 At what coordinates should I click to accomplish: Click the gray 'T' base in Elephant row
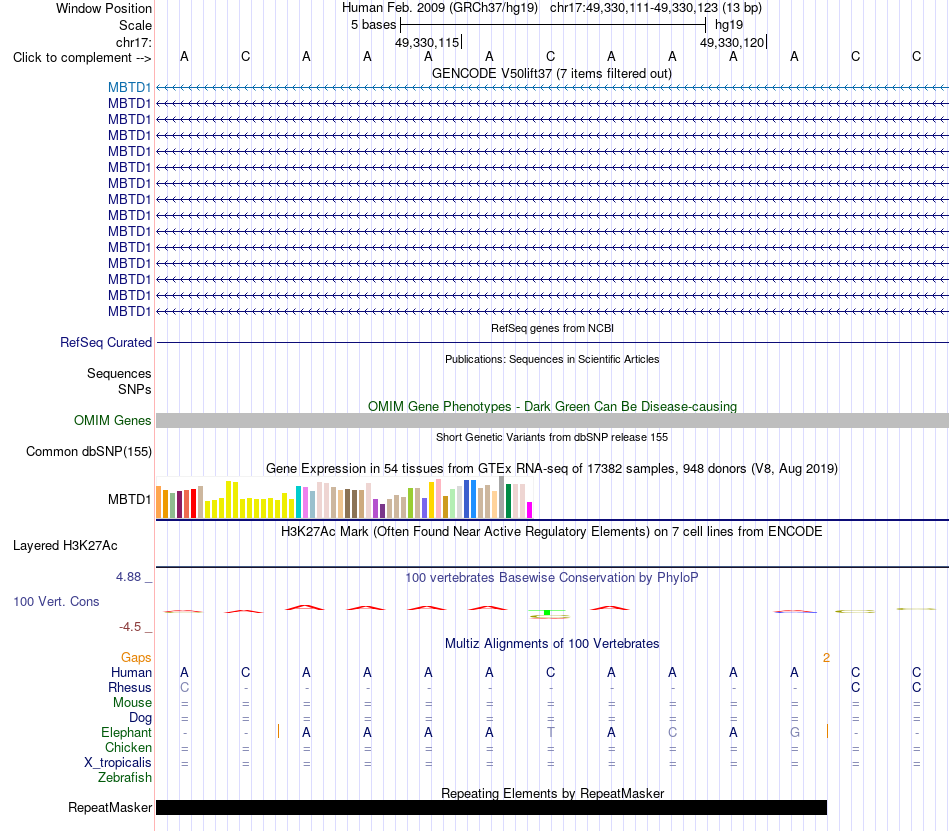tap(550, 732)
